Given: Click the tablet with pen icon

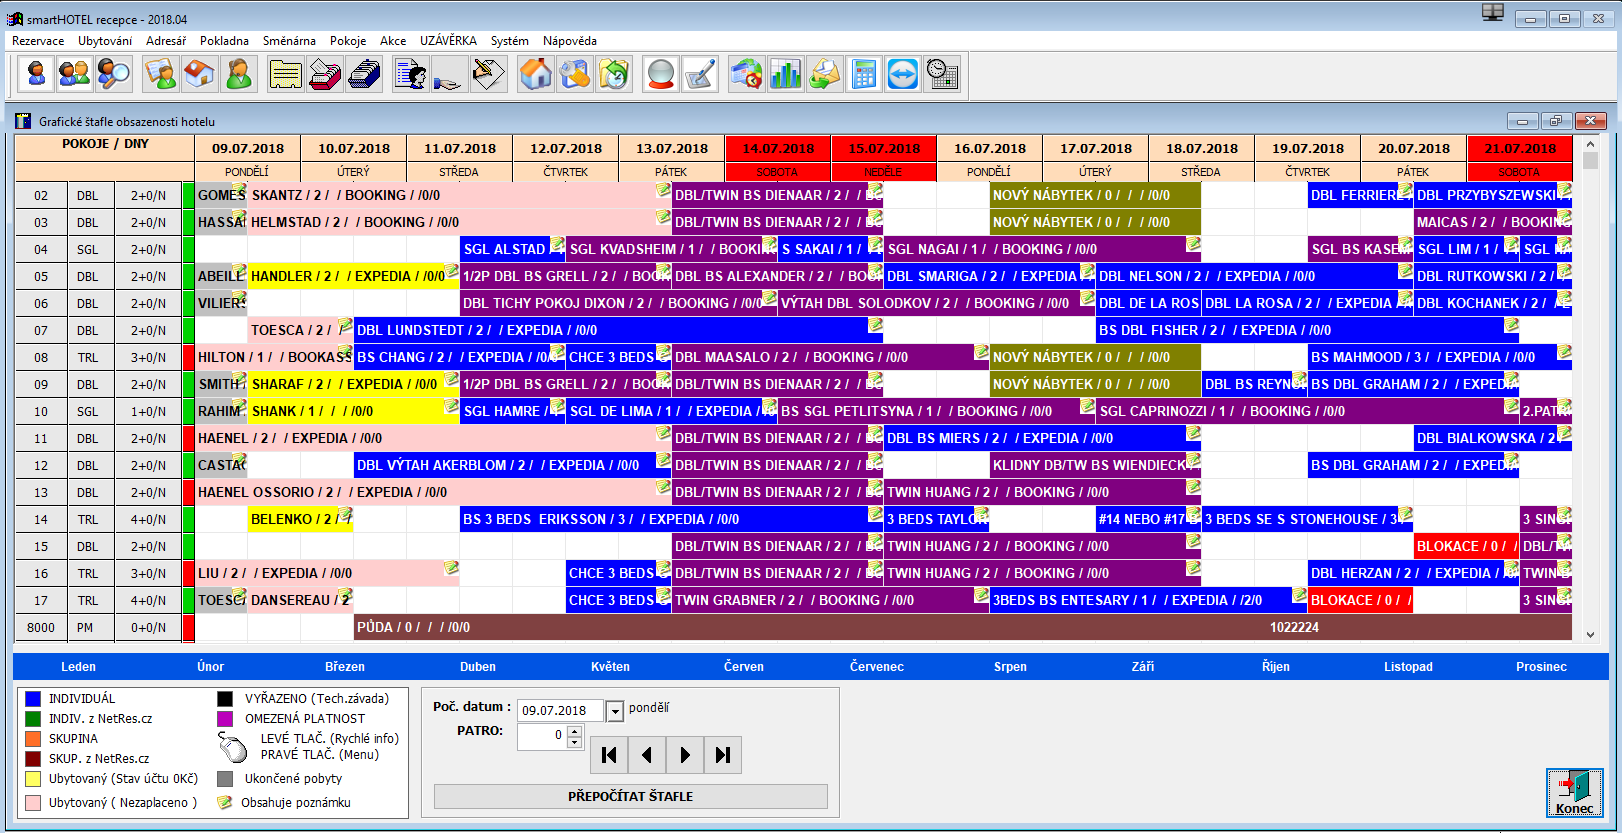Looking at the screenshot, I should tap(700, 74).
